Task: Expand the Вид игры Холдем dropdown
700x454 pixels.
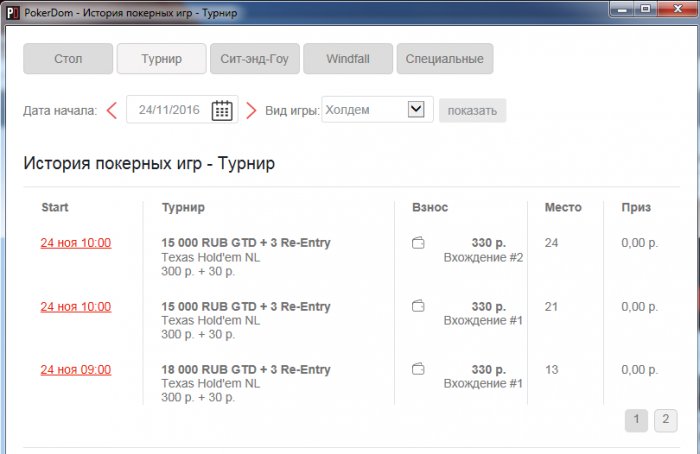Action: pyautogui.click(x=416, y=109)
